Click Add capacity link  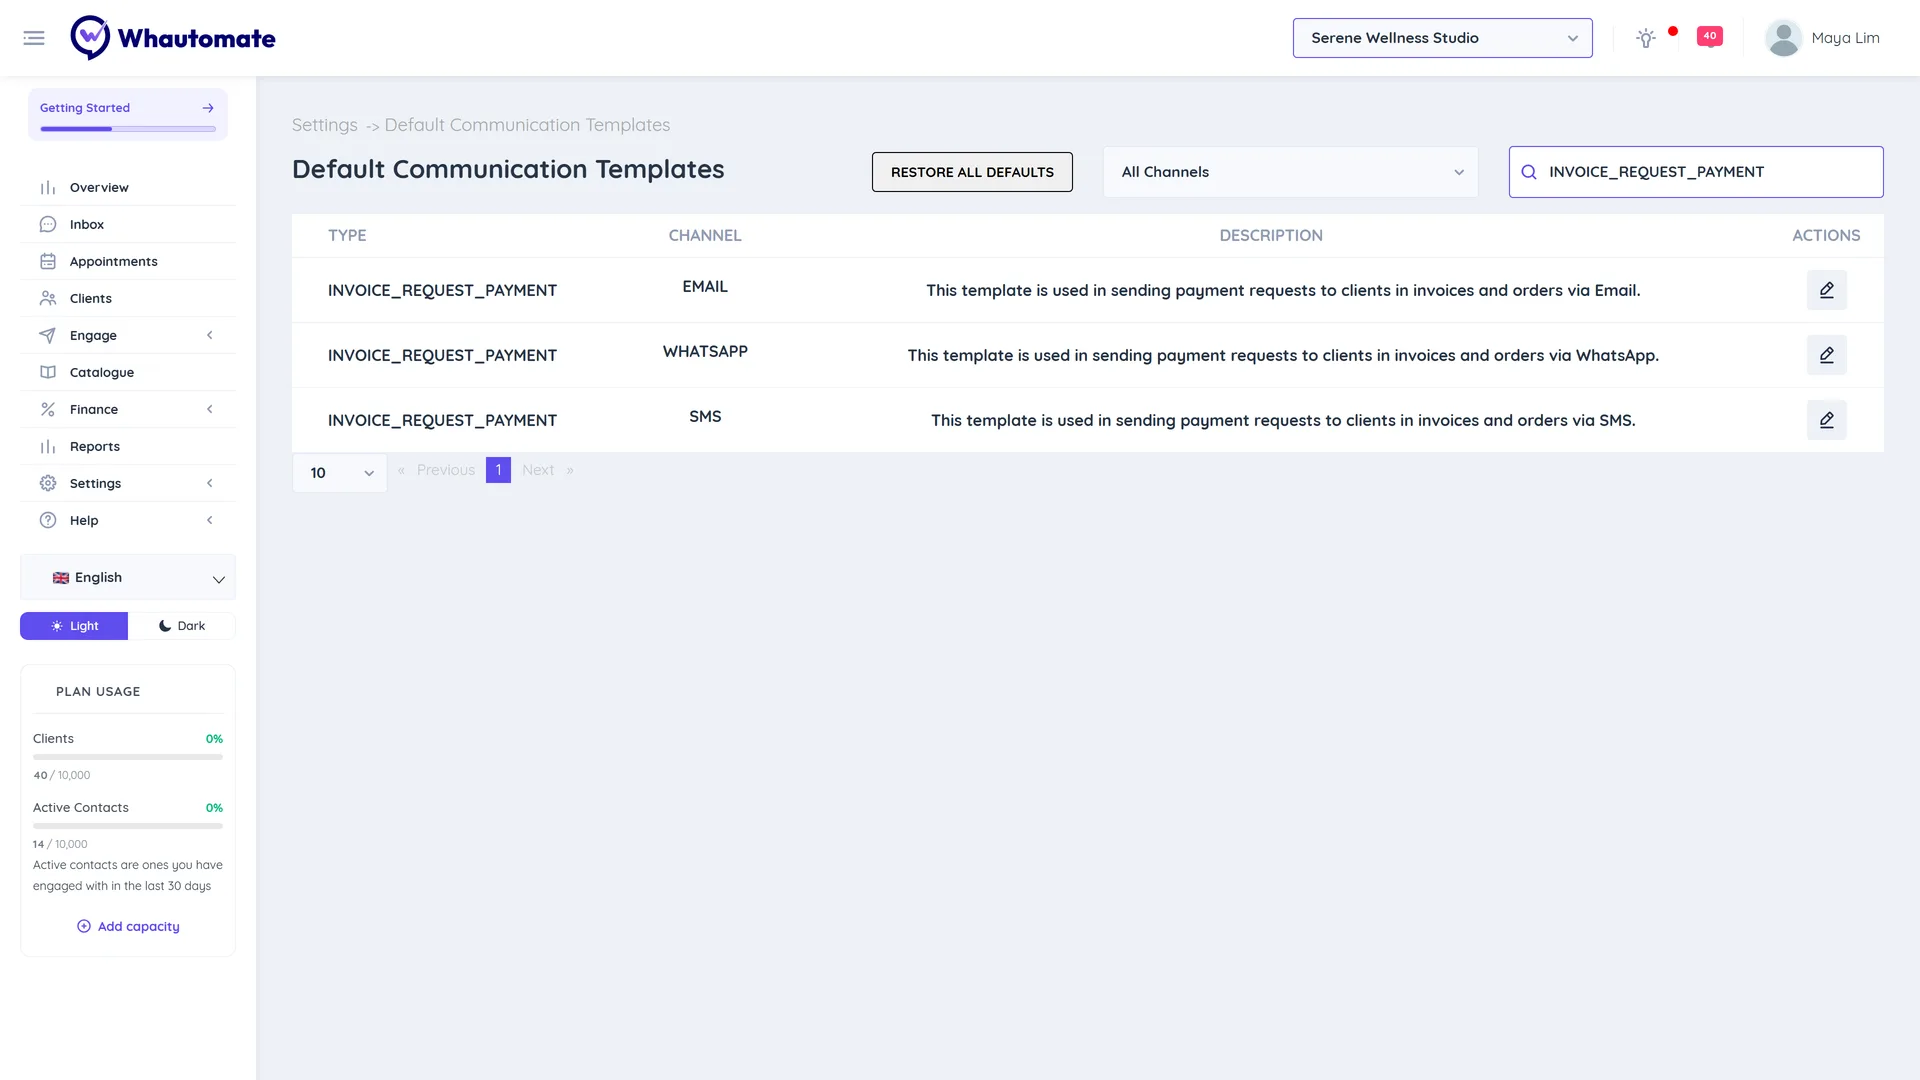(x=128, y=926)
